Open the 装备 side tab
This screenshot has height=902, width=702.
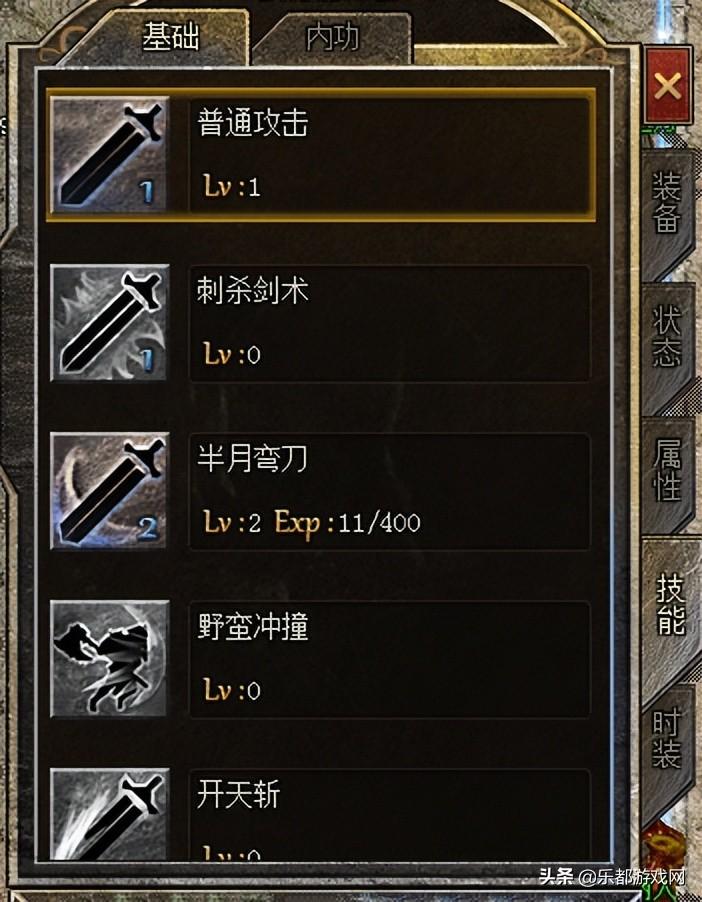pos(667,202)
